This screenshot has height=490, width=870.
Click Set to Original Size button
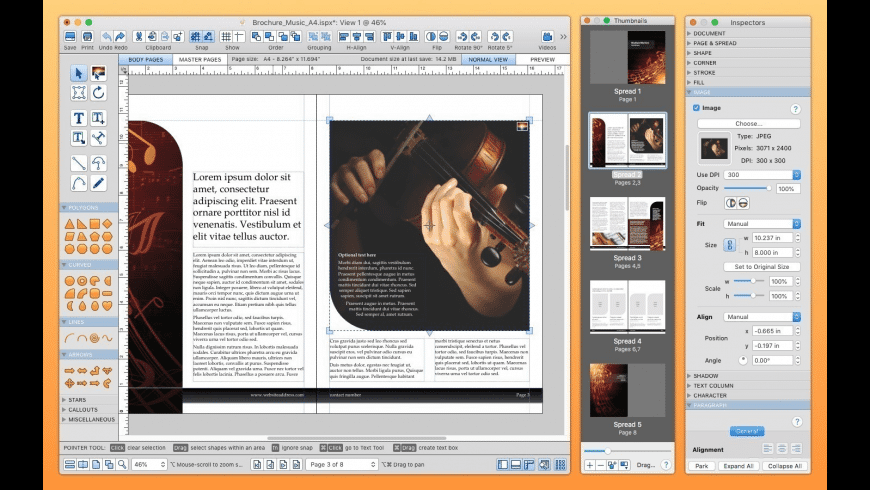[762, 267]
